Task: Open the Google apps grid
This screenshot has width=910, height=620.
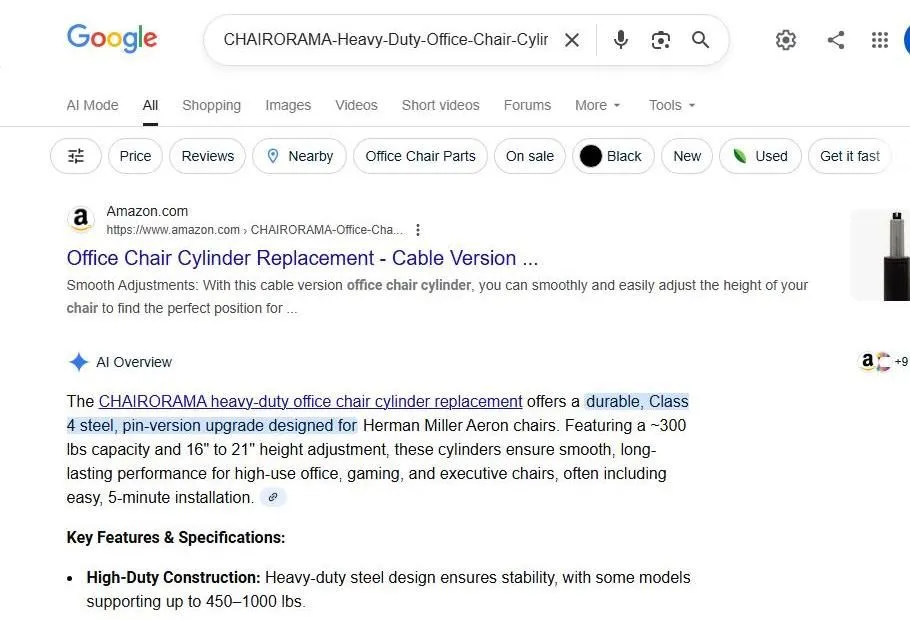Action: pyautogui.click(x=879, y=40)
